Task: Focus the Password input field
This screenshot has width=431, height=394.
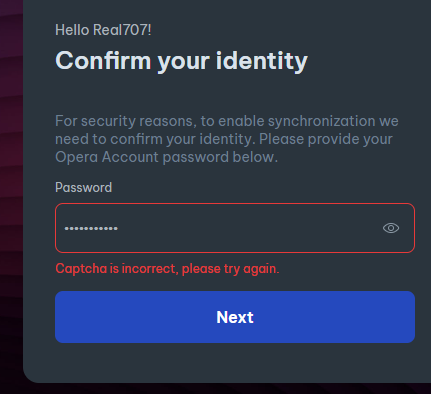Action: 235,228
